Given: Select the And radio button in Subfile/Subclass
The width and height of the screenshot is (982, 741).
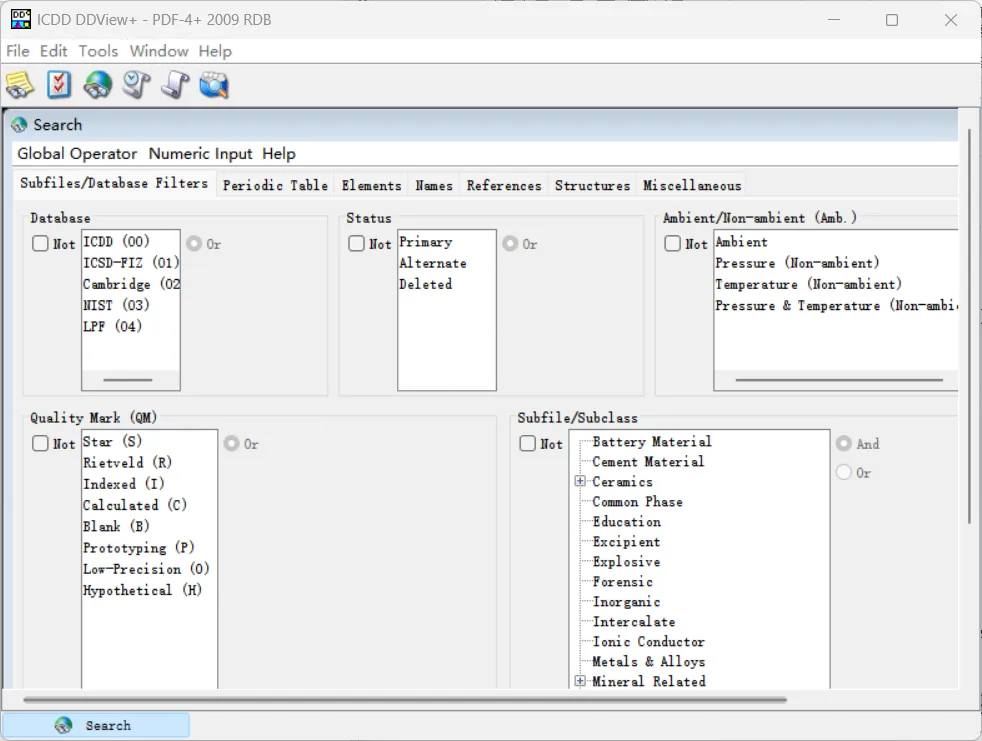Looking at the screenshot, I should [844, 443].
